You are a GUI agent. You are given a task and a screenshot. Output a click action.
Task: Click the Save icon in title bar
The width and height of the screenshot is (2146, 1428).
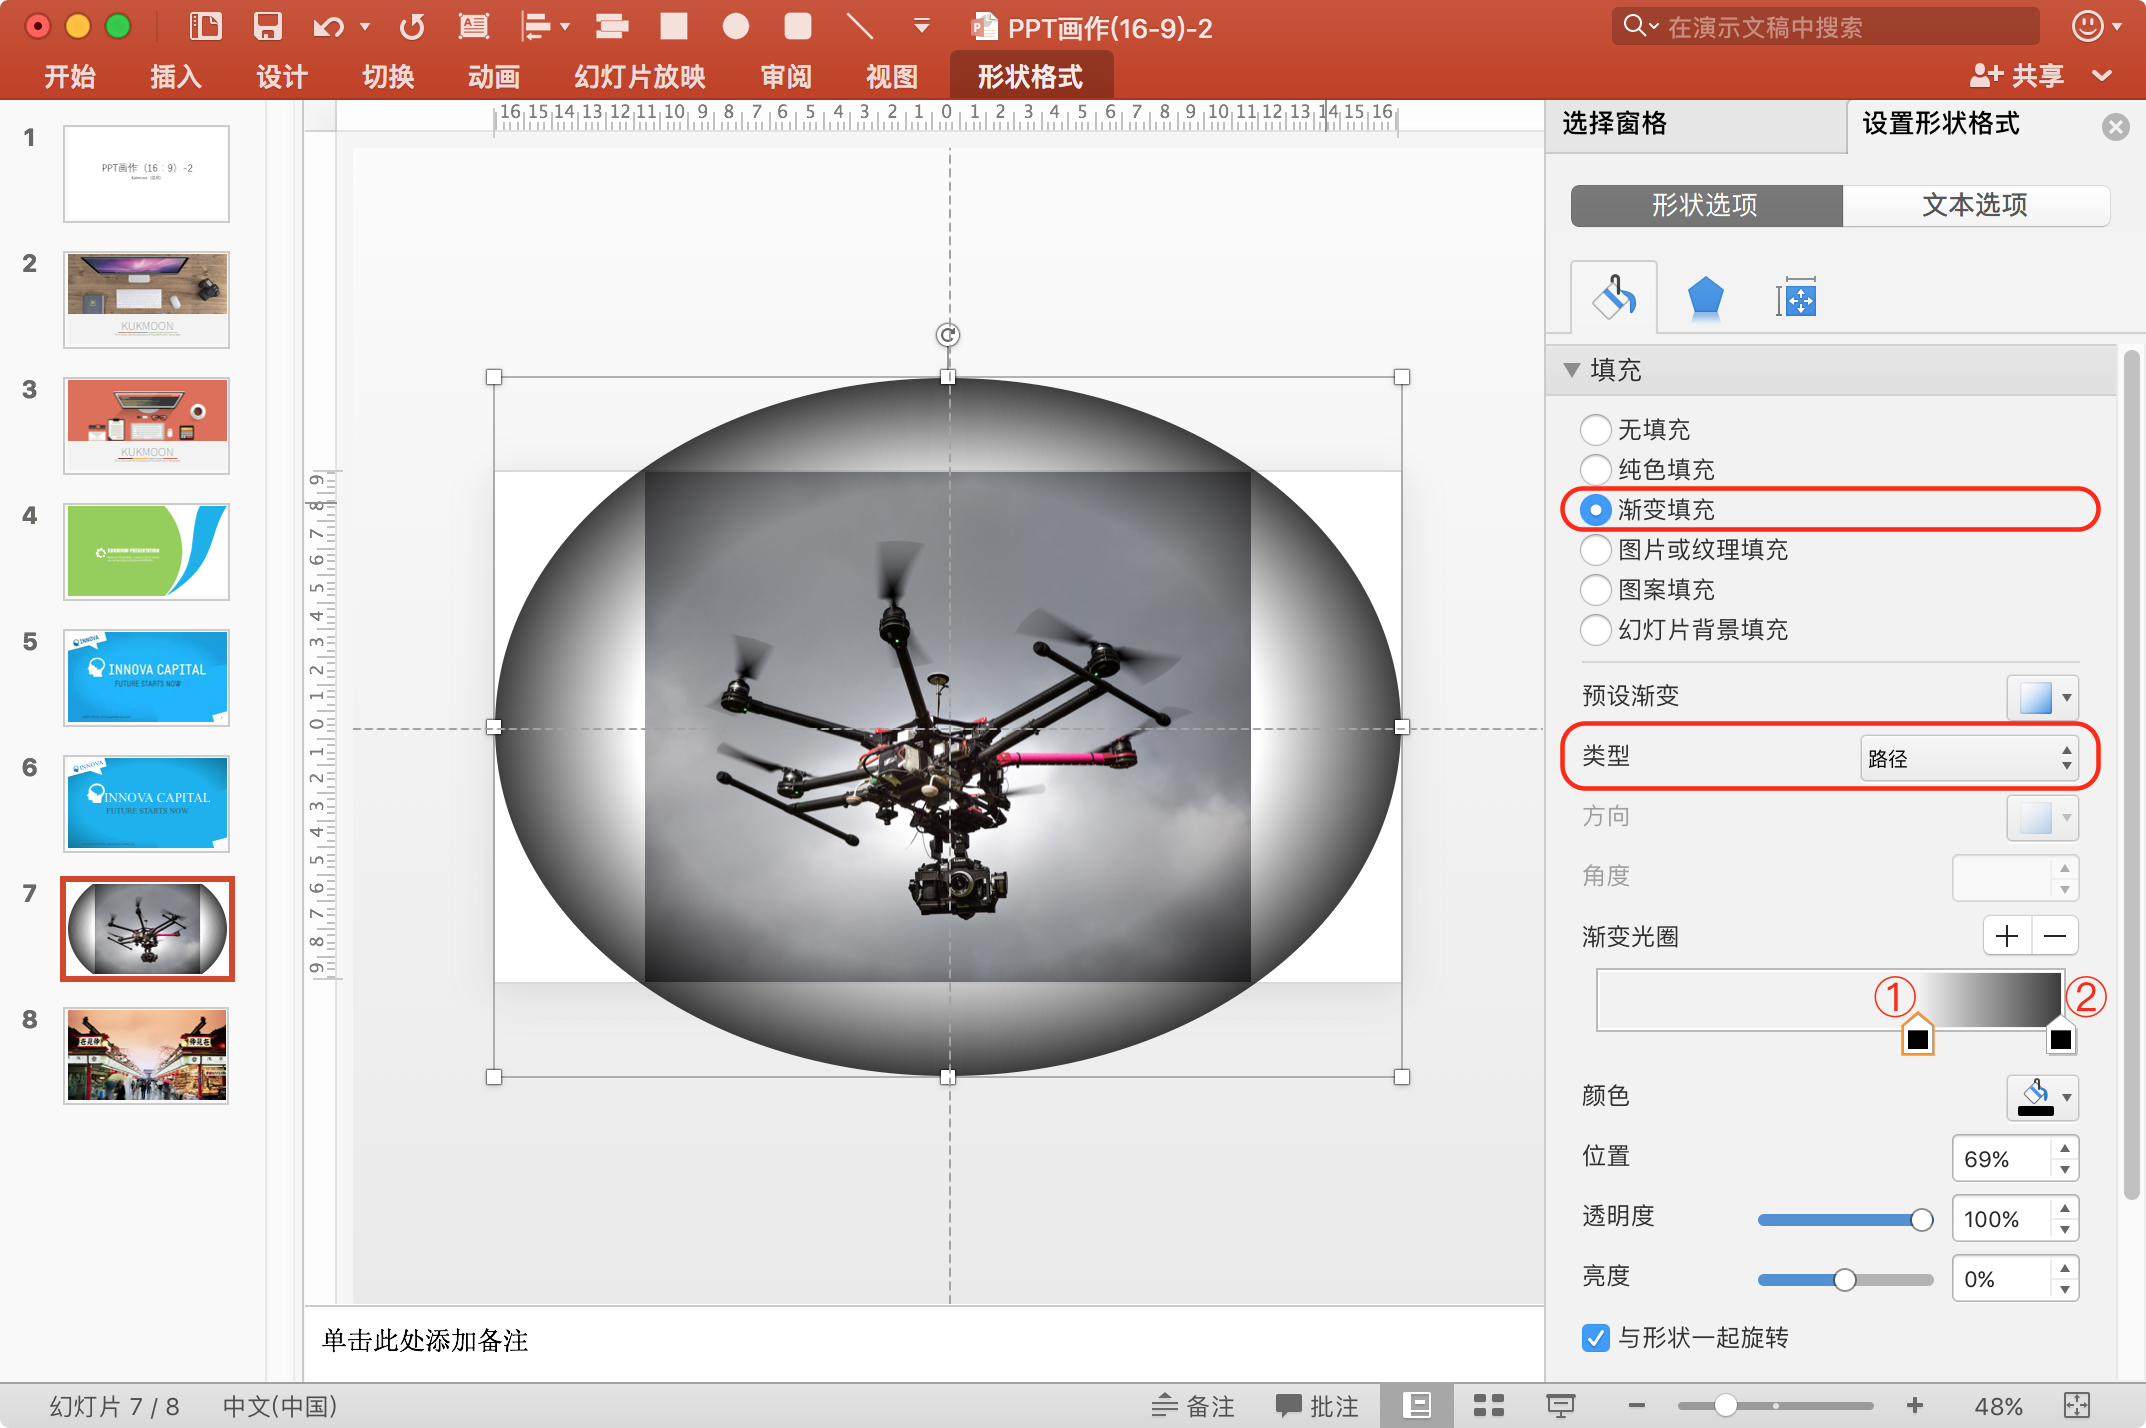(x=267, y=26)
